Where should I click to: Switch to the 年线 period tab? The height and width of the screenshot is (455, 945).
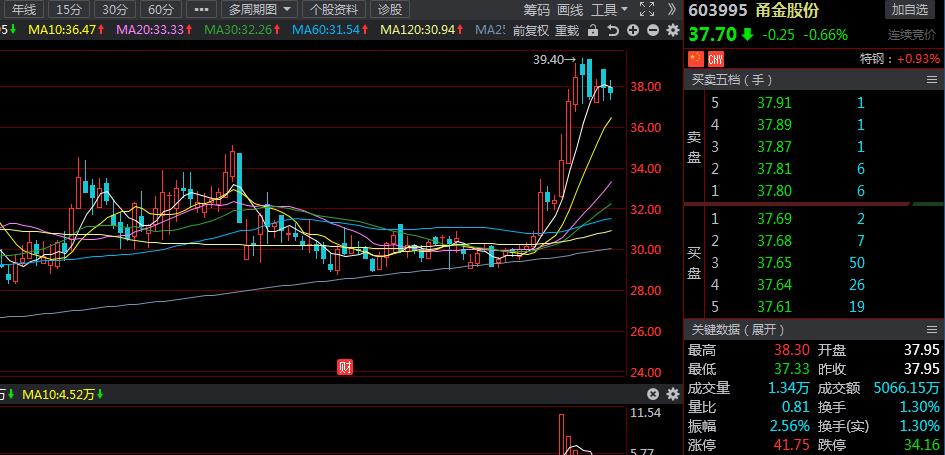[x=25, y=9]
